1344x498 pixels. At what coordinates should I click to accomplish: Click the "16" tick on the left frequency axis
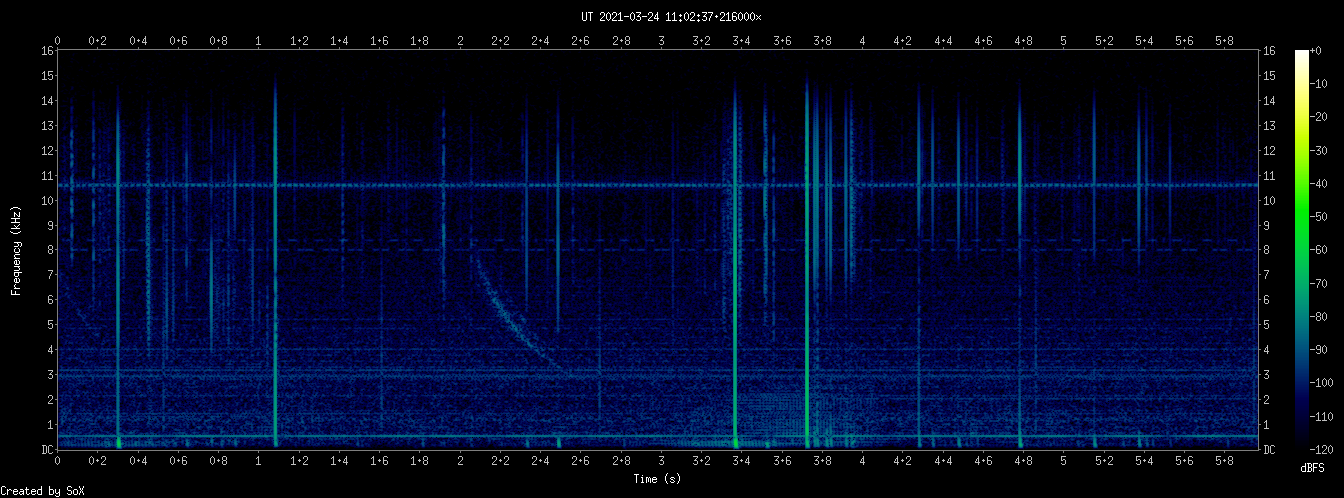[x=47, y=50]
